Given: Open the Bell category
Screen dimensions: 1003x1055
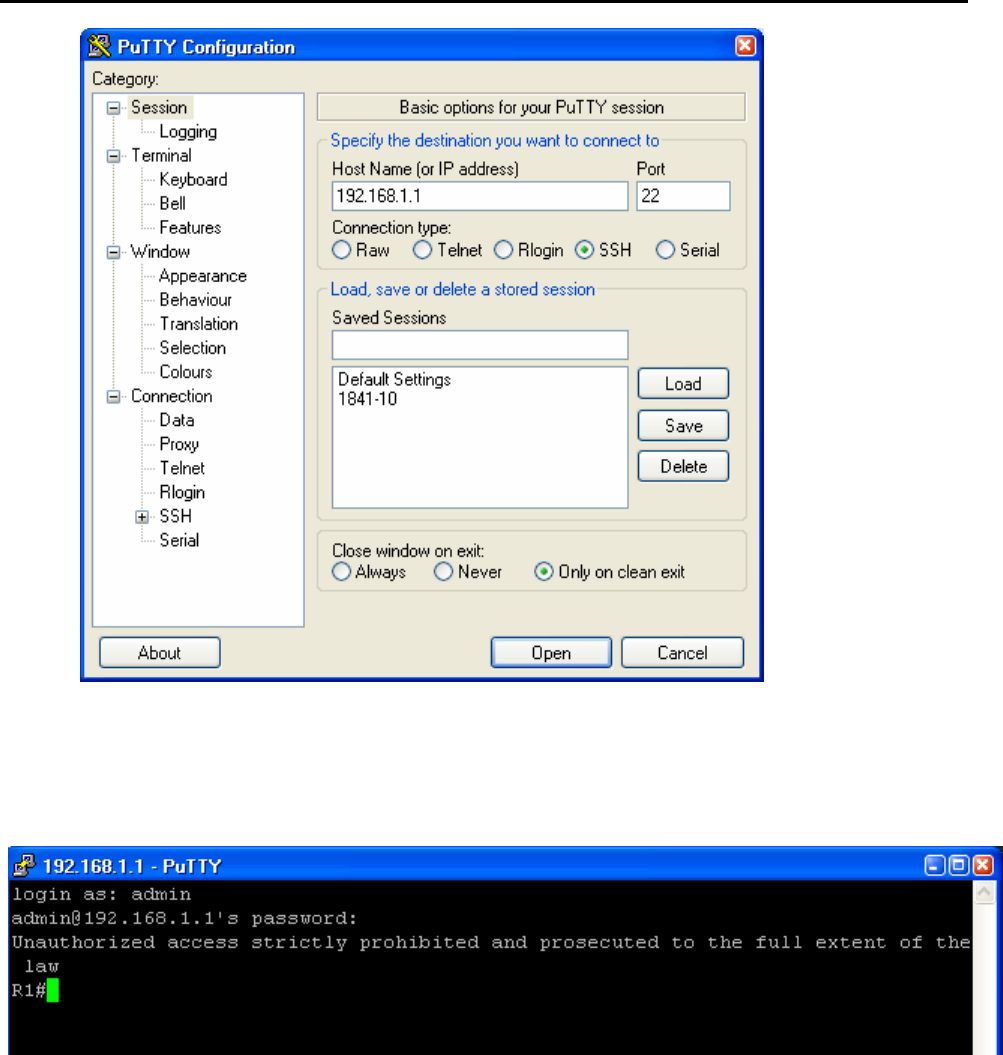Looking at the screenshot, I should point(172,204).
